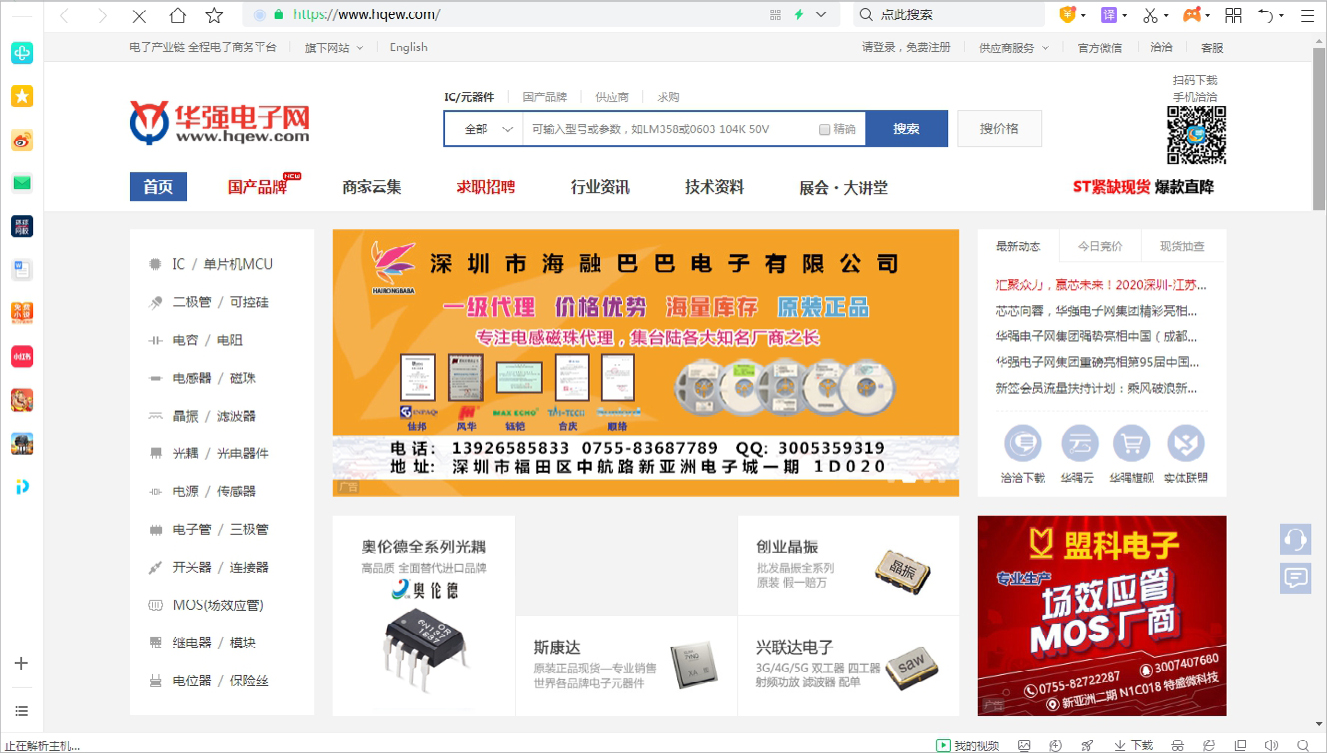Click the 实体联盟 round icon
Screen dimensions: 1327x753
pyautogui.click(x=1185, y=444)
